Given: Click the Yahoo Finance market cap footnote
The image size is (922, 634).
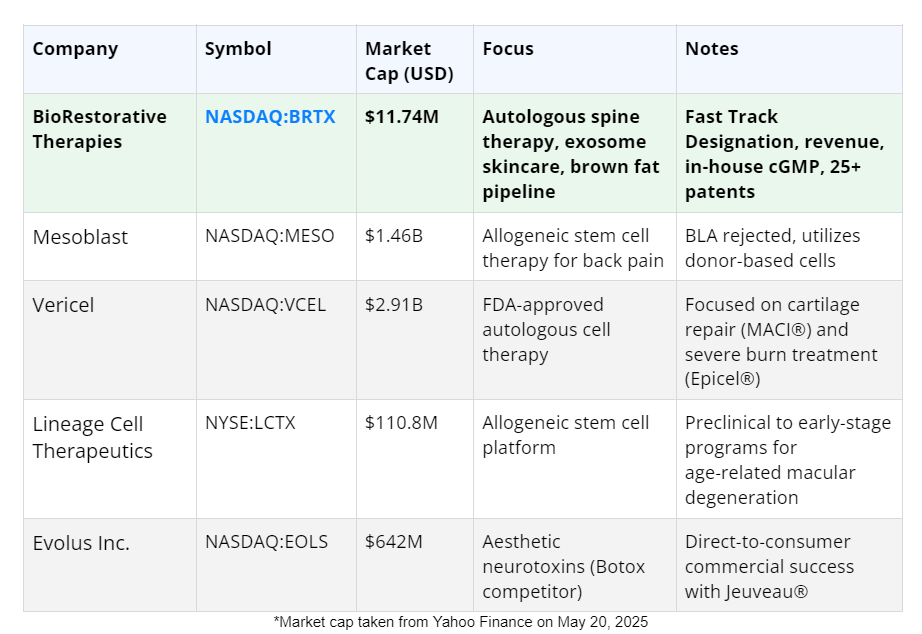Looking at the screenshot, I should pos(461,622).
